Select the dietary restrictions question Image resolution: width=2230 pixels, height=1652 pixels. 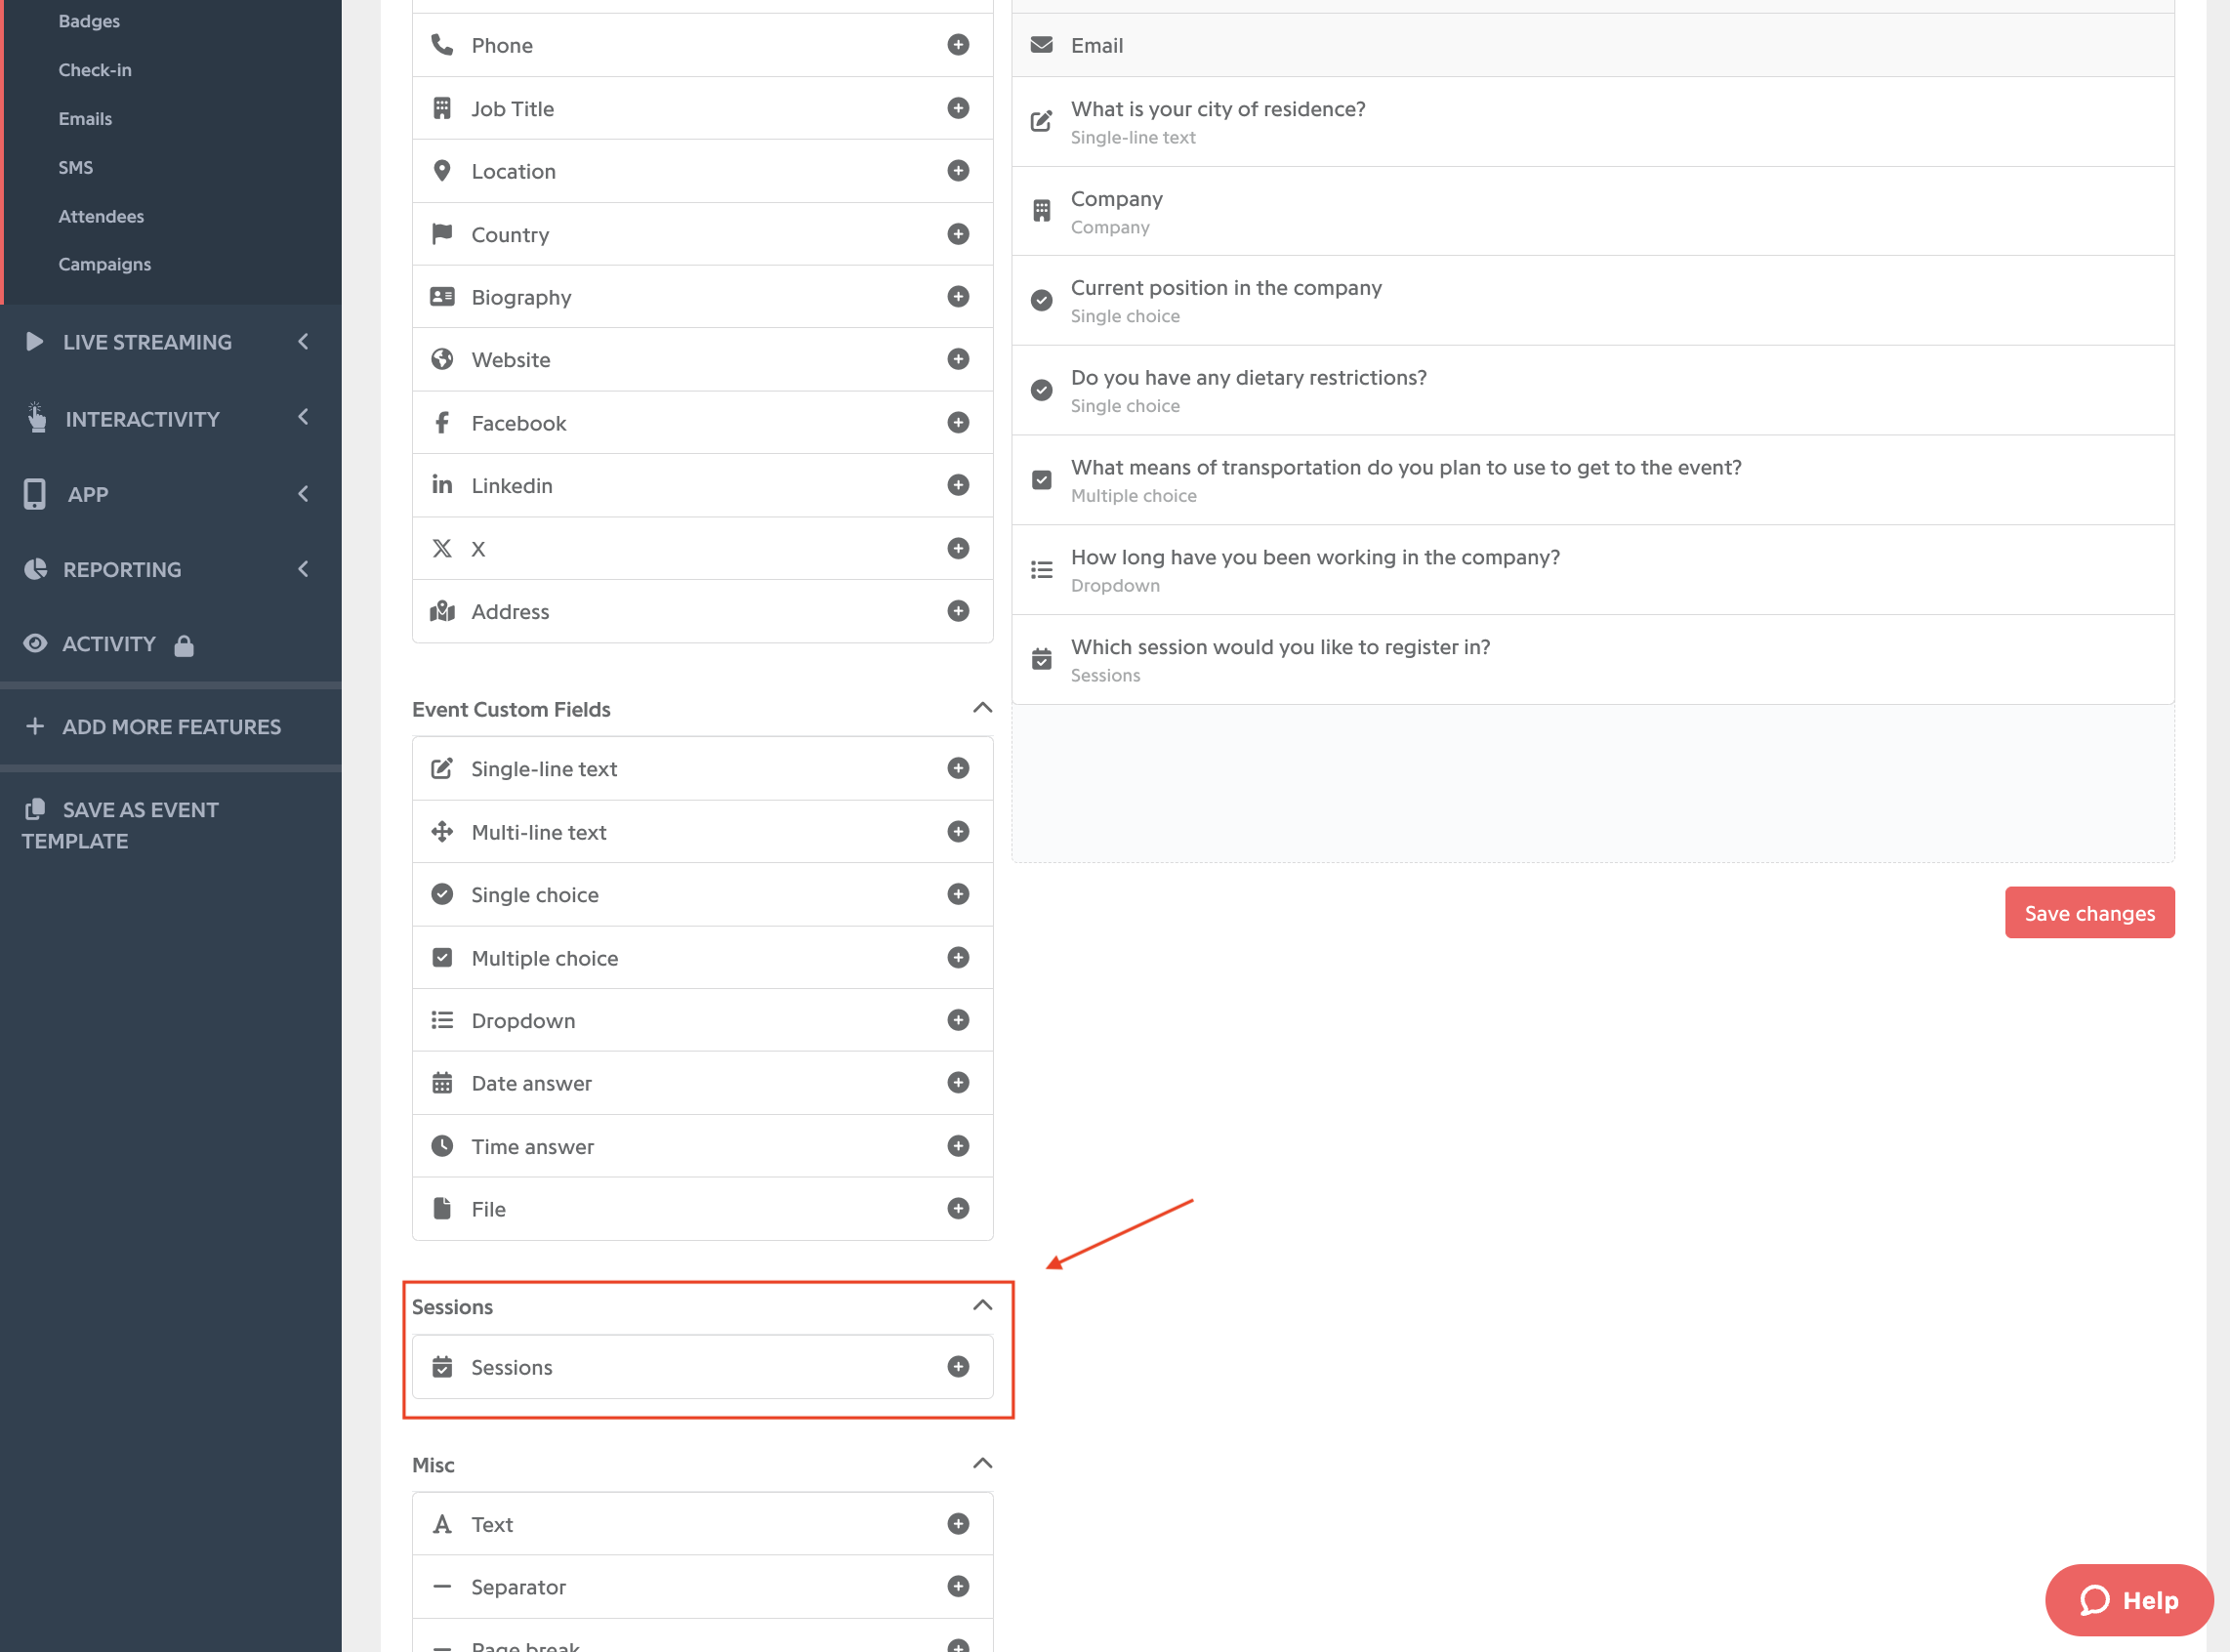click(1593, 391)
